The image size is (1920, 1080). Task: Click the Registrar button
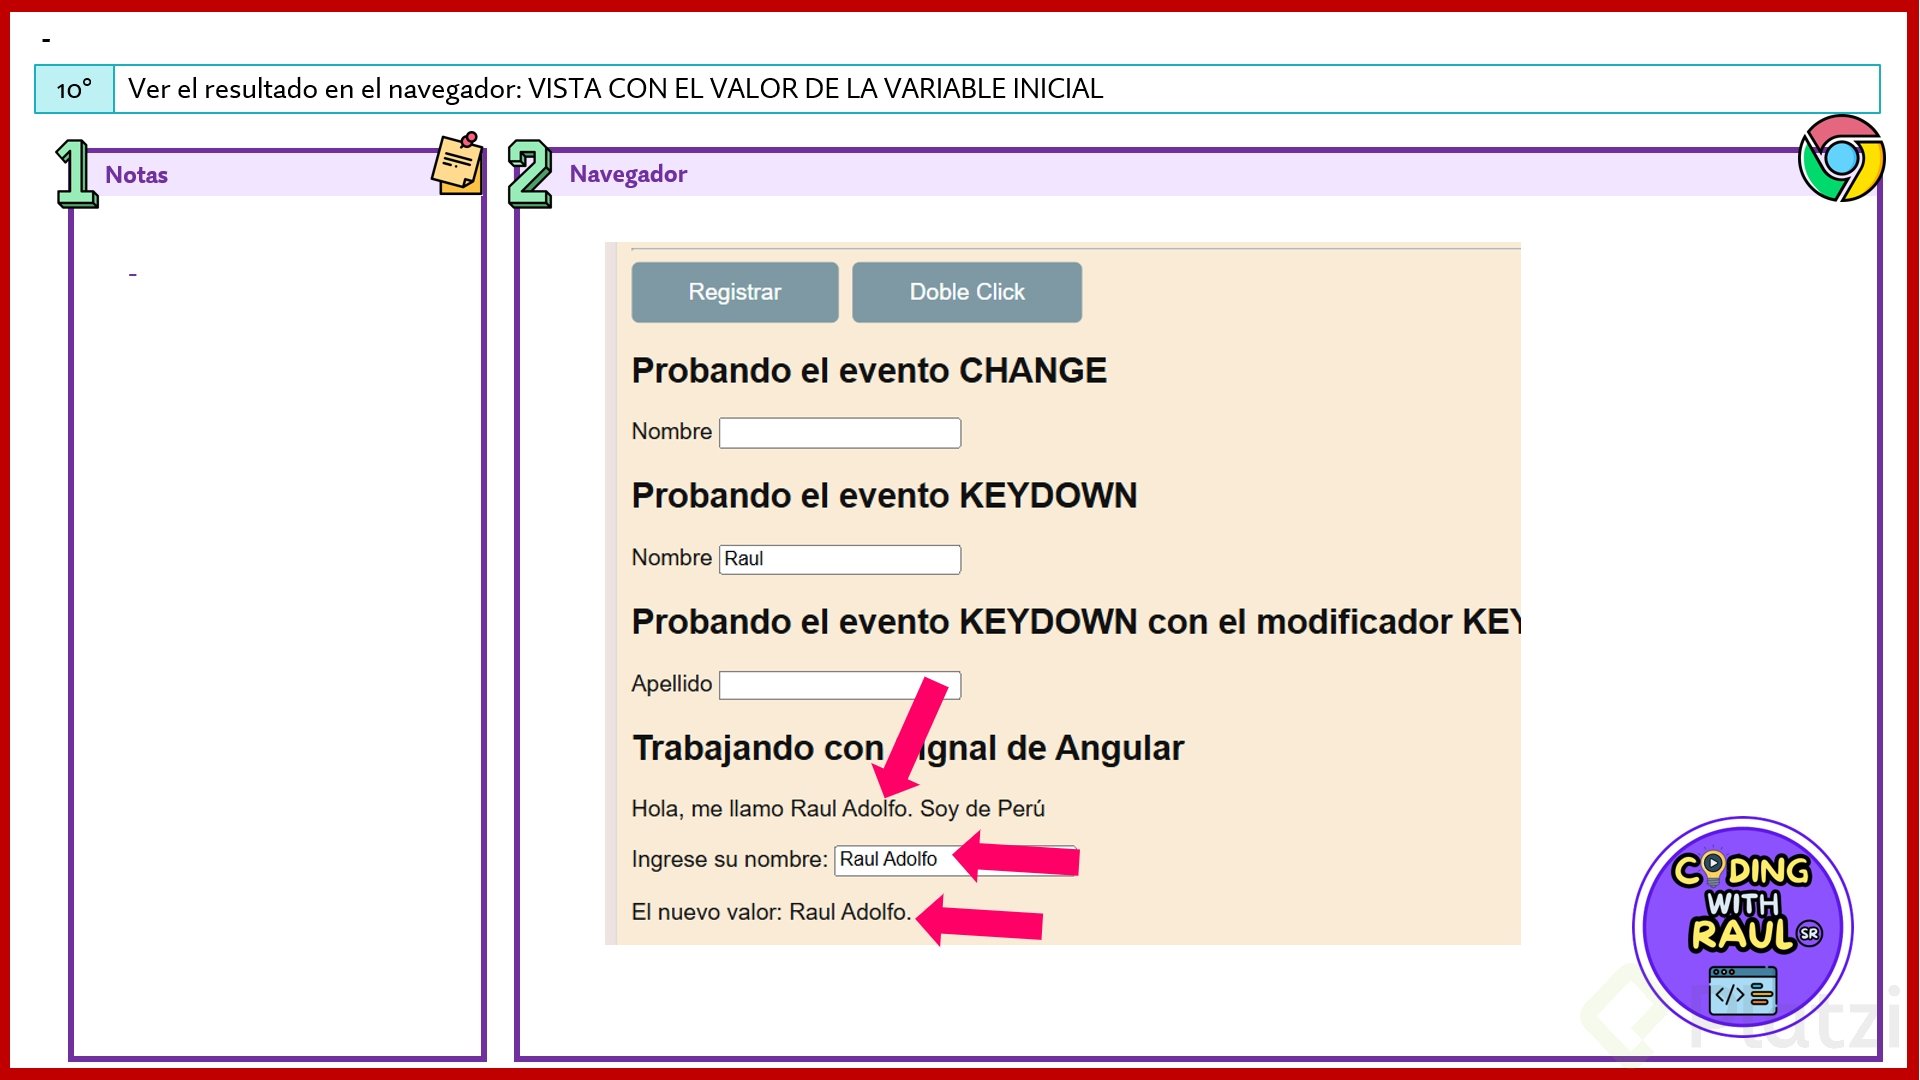click(734, 292)
